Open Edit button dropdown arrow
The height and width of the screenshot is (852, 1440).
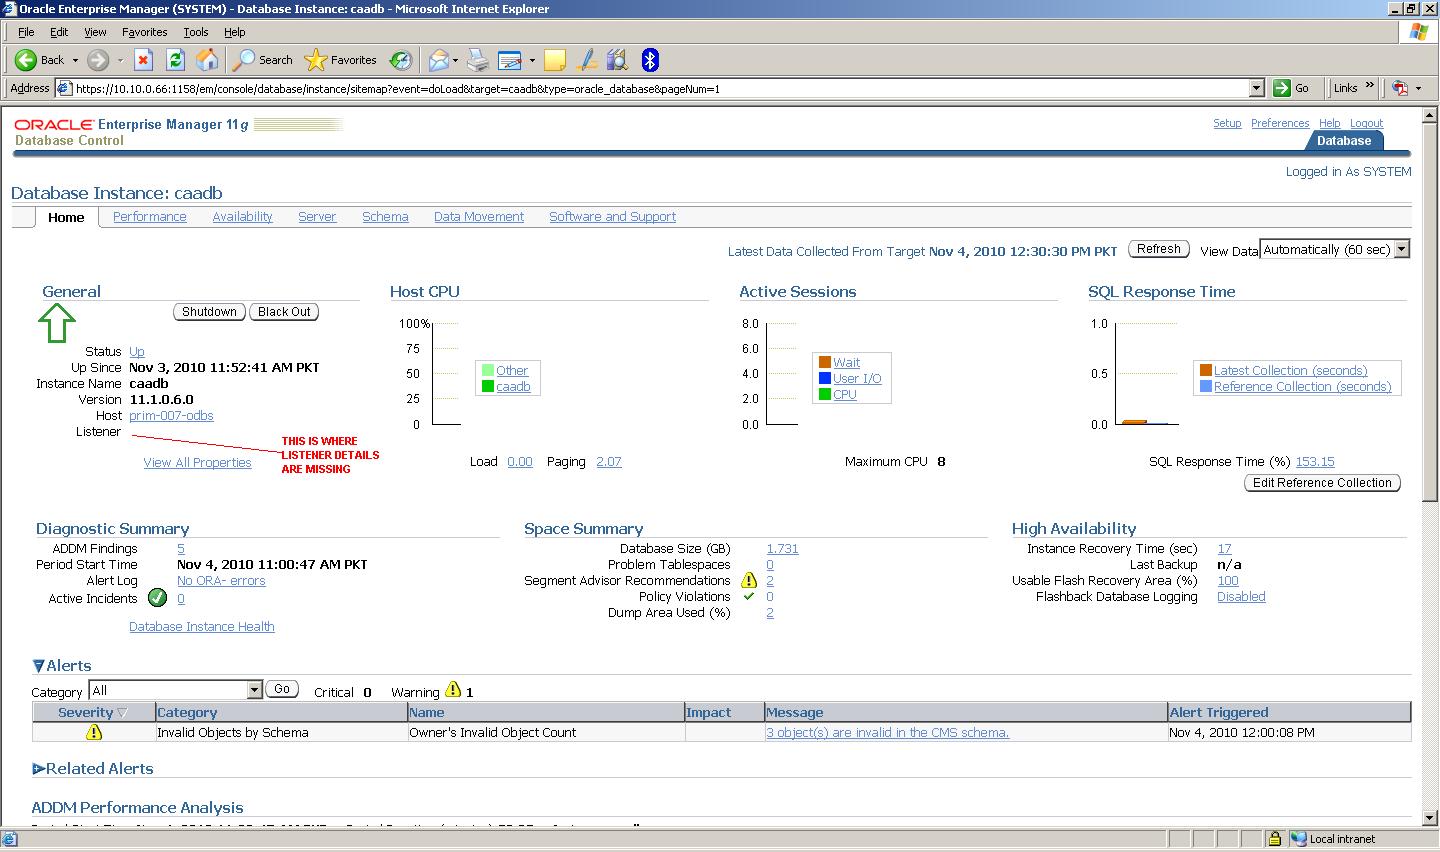pos(532,60)
